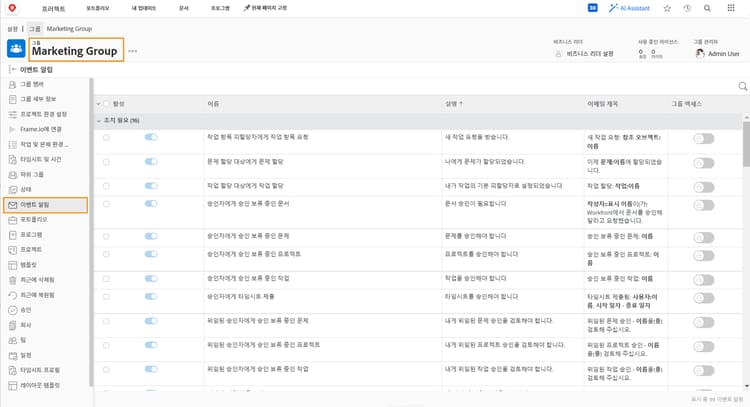Open 프로그램 in top navigation
This screenshot has width=750, height=407.
pos(220,8)
